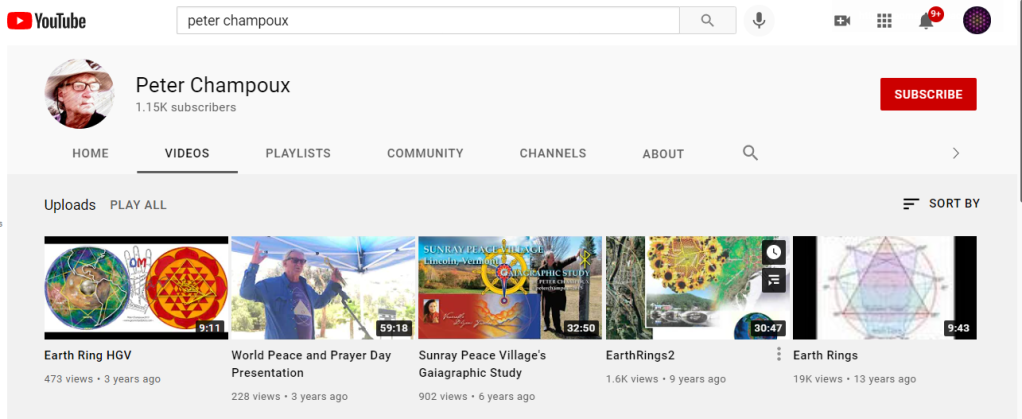Viewport: 1022px width, 419px height.
Task: Click the search box containing peter champoux
Action: click(430, 20)
